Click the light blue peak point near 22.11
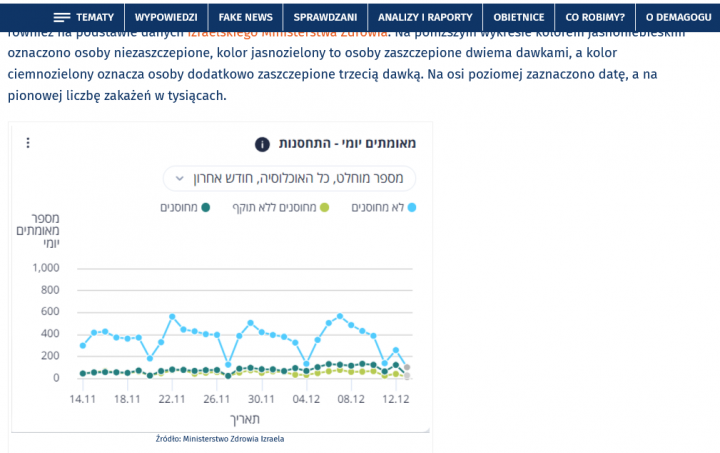The width and height of the screenshot is (720, 453). 172,316
